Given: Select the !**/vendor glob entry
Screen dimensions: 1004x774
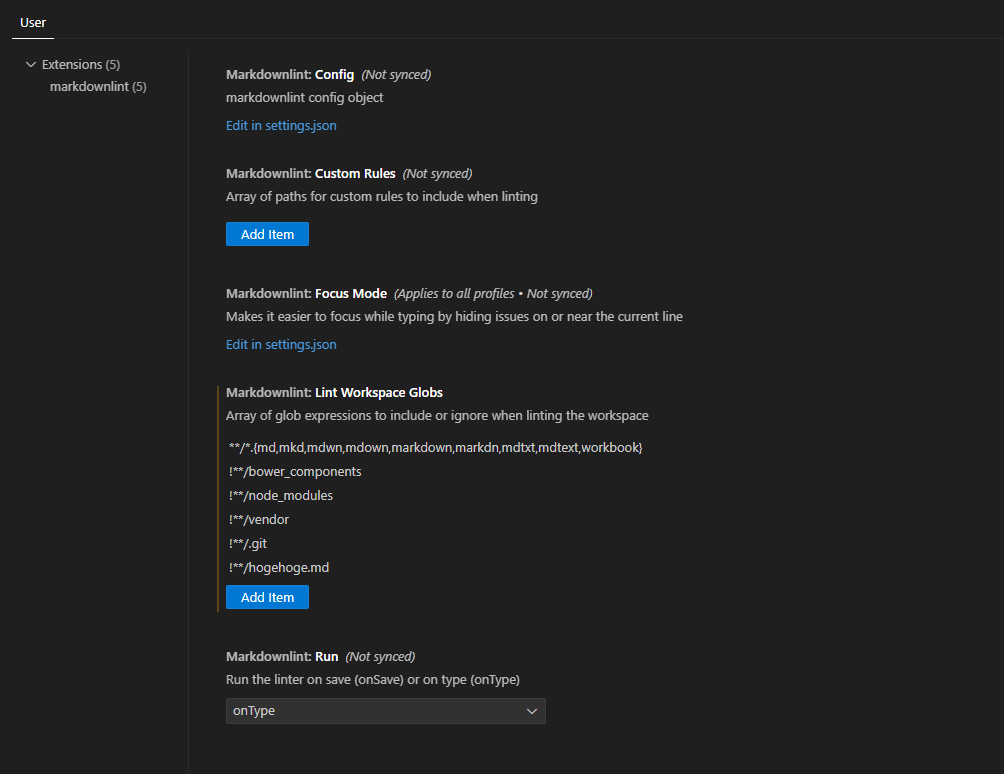Looking at the screenshot, I should [x=259, y=520].
